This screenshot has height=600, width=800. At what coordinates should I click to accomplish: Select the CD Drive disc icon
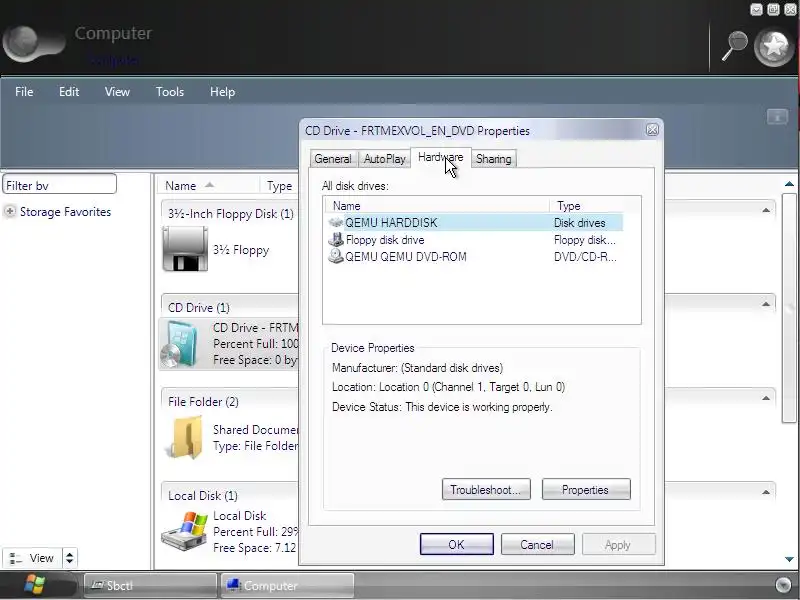[x=179, y=344]
